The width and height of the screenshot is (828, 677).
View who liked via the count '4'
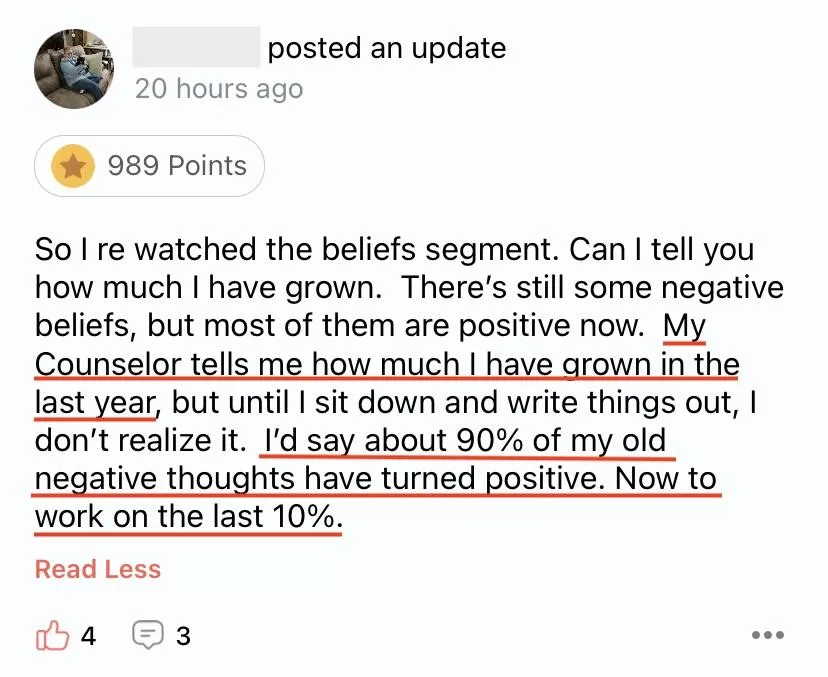tap(88, 636)
